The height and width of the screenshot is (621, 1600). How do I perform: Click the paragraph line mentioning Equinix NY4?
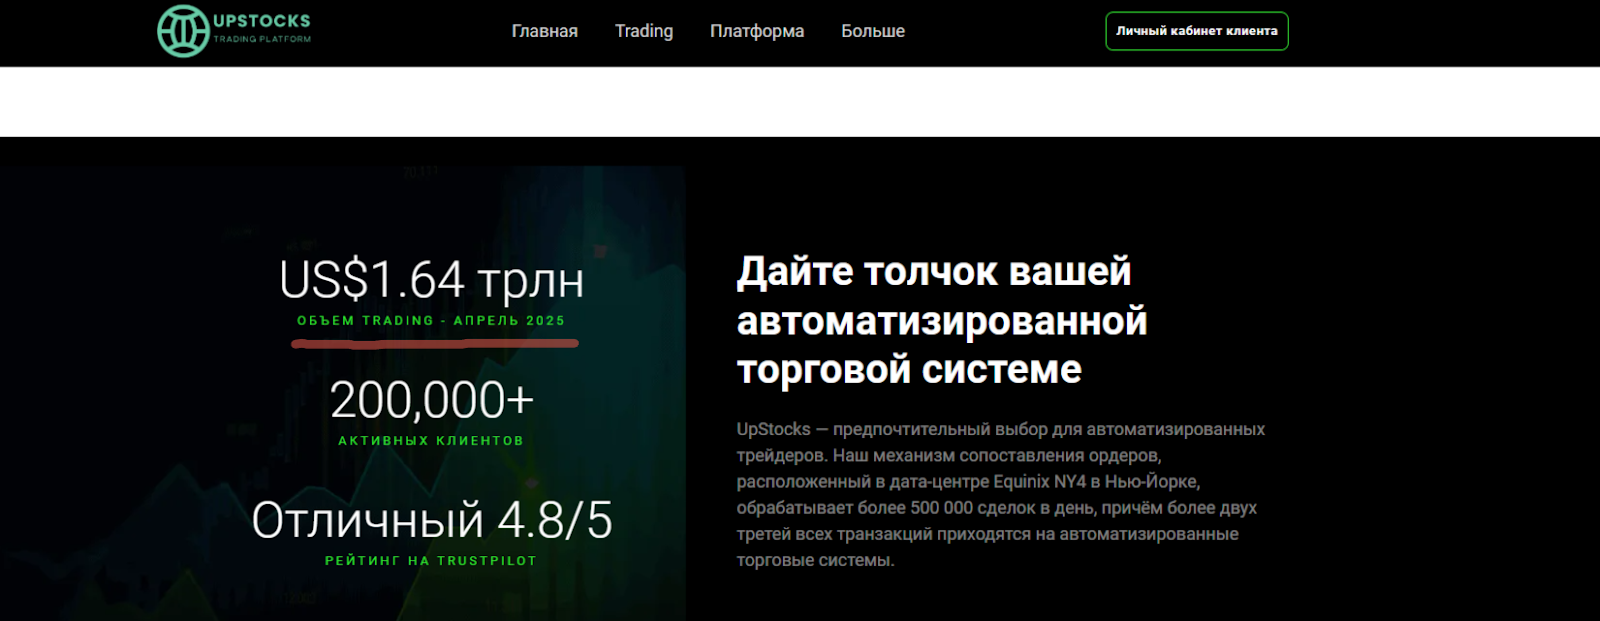[x=968, y=482]
